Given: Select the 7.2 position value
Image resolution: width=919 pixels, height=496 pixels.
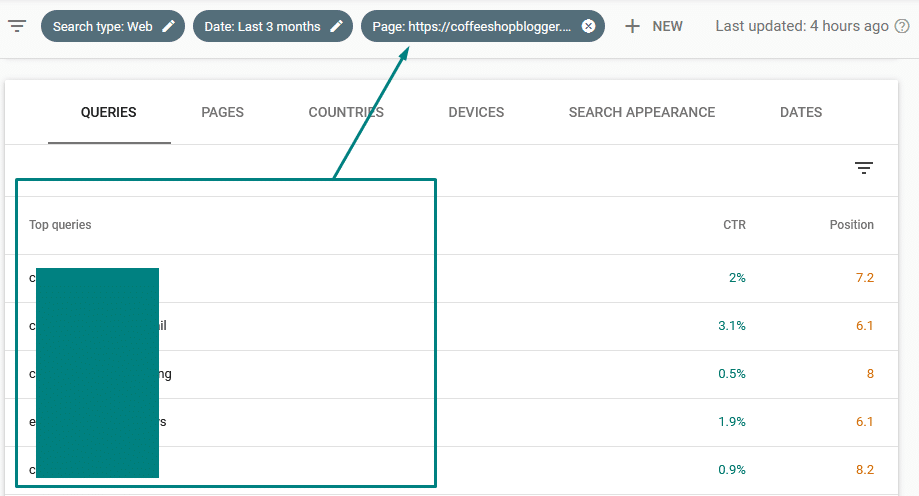Looking at the screenshot, I should point(864,277).
